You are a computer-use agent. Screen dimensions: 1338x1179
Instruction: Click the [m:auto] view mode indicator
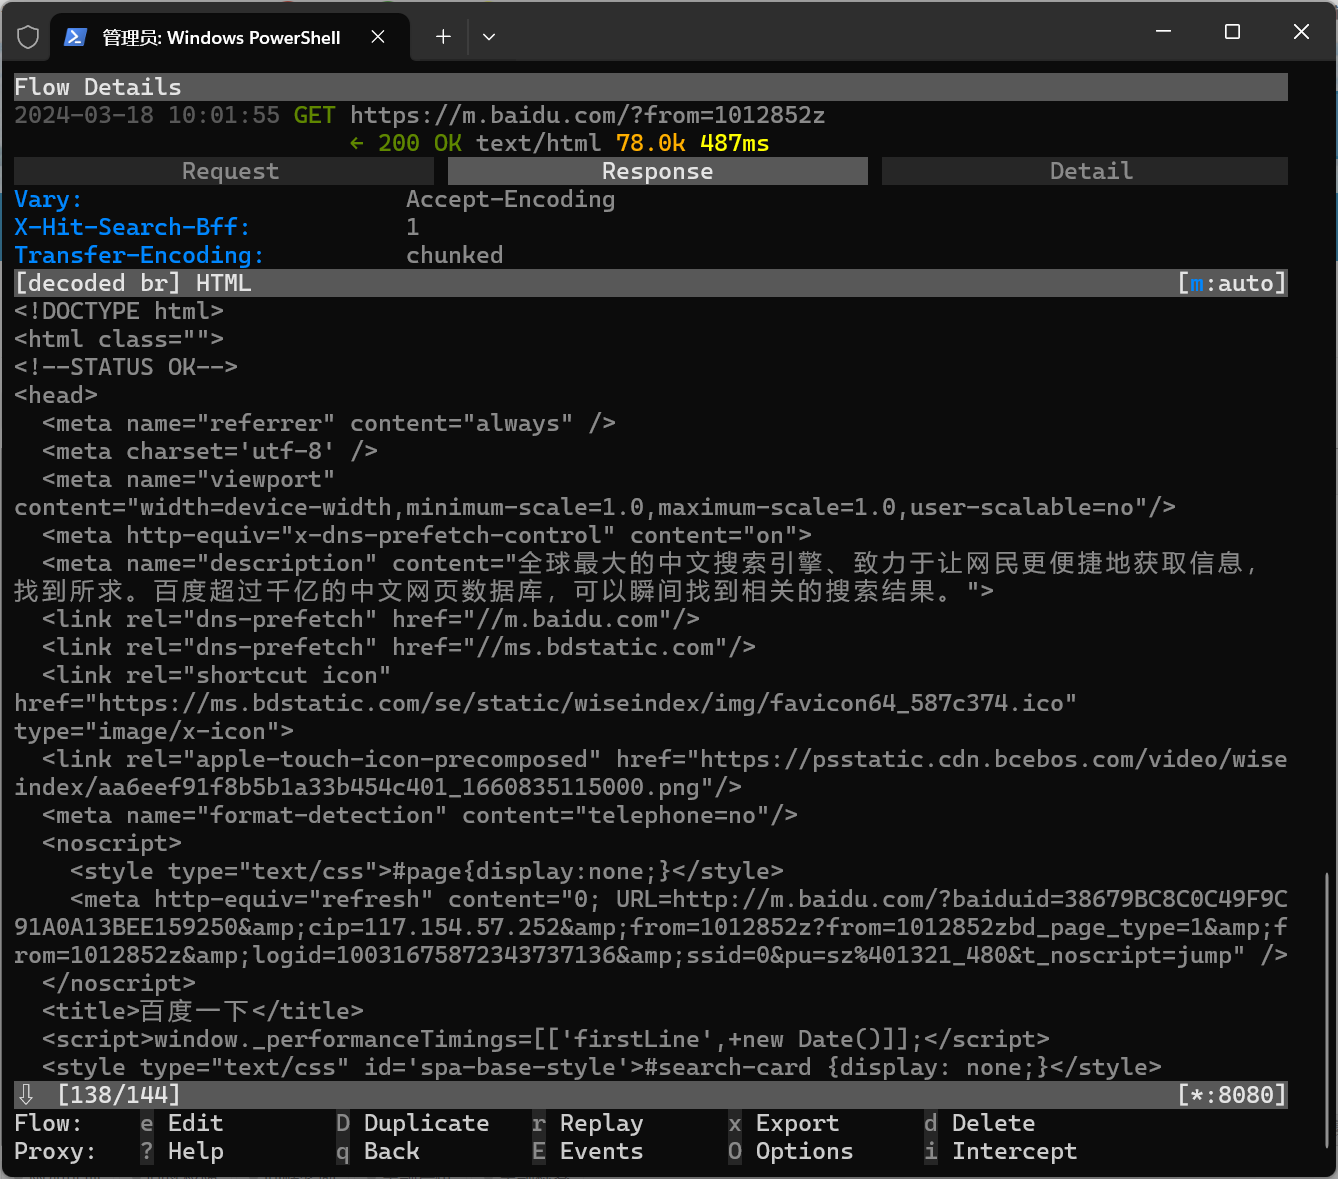[1232, 283]
